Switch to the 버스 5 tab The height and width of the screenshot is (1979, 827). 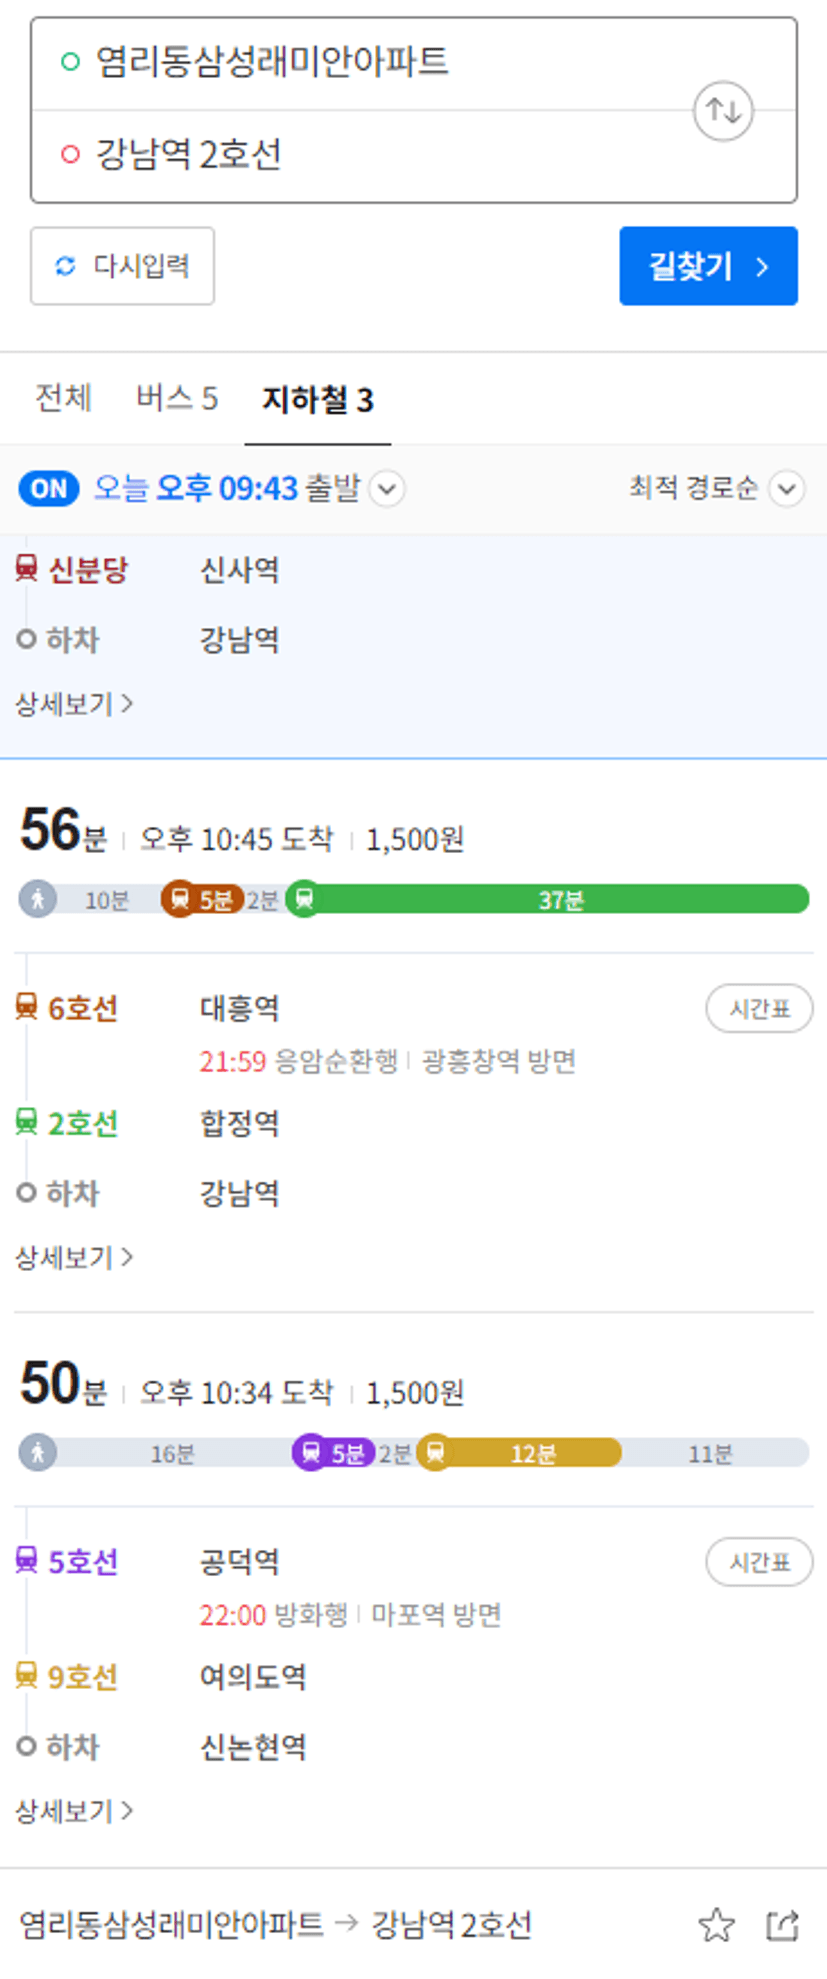tap(177, 399)
